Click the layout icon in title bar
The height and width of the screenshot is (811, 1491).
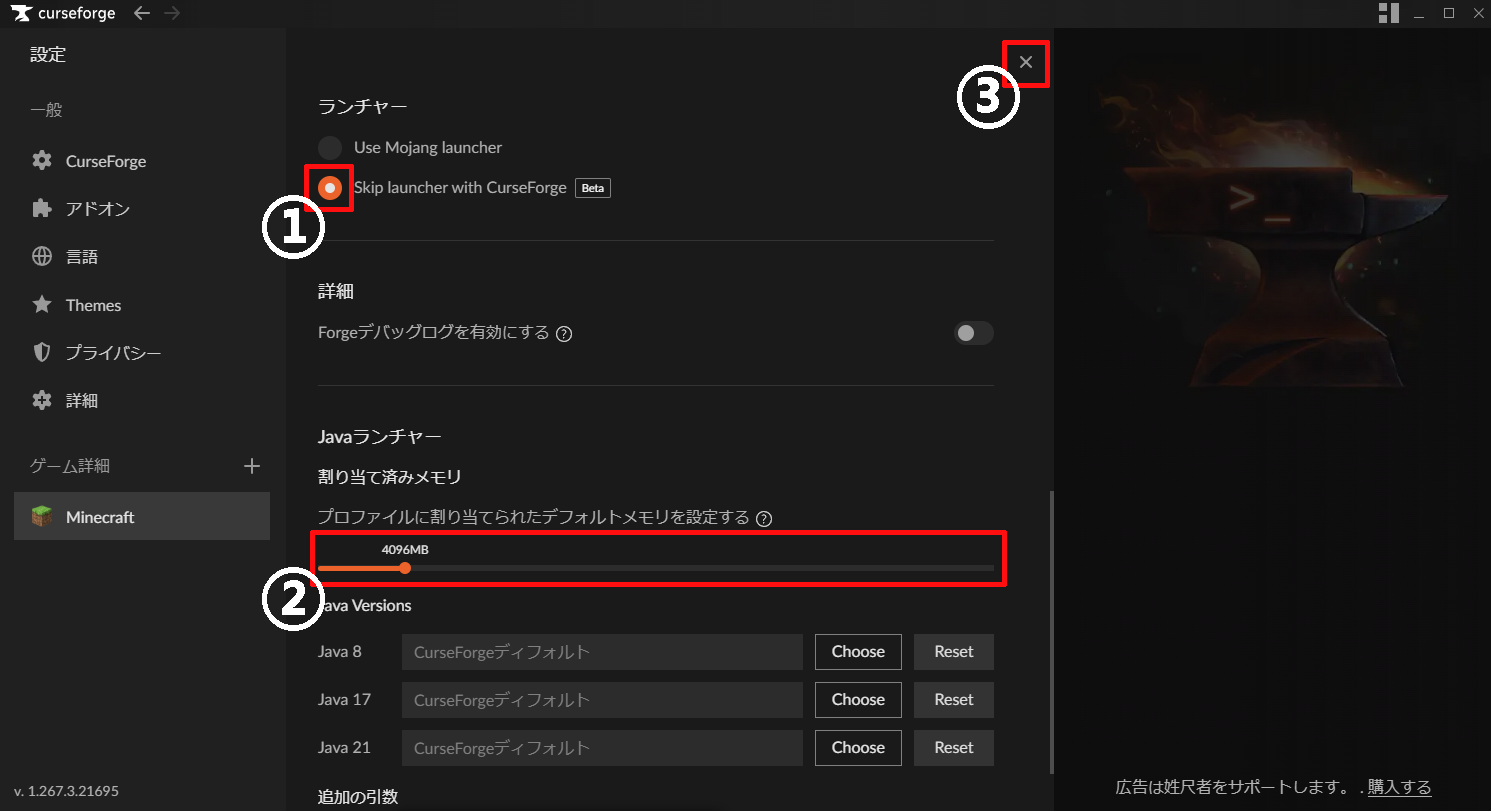coord(1388,13)
